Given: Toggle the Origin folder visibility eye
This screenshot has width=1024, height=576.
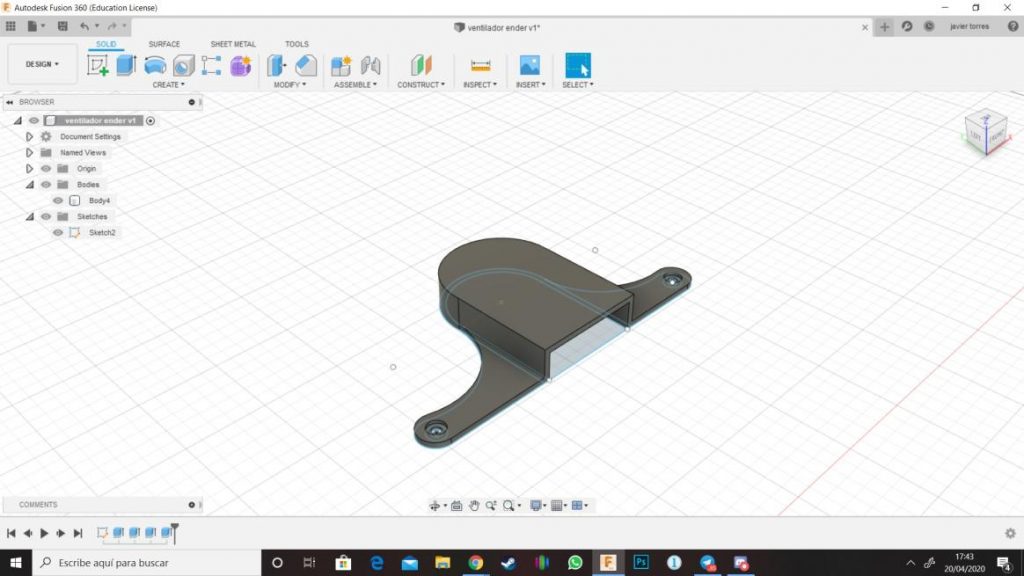Looking at the screenshot, I should [x=46, y=169].
